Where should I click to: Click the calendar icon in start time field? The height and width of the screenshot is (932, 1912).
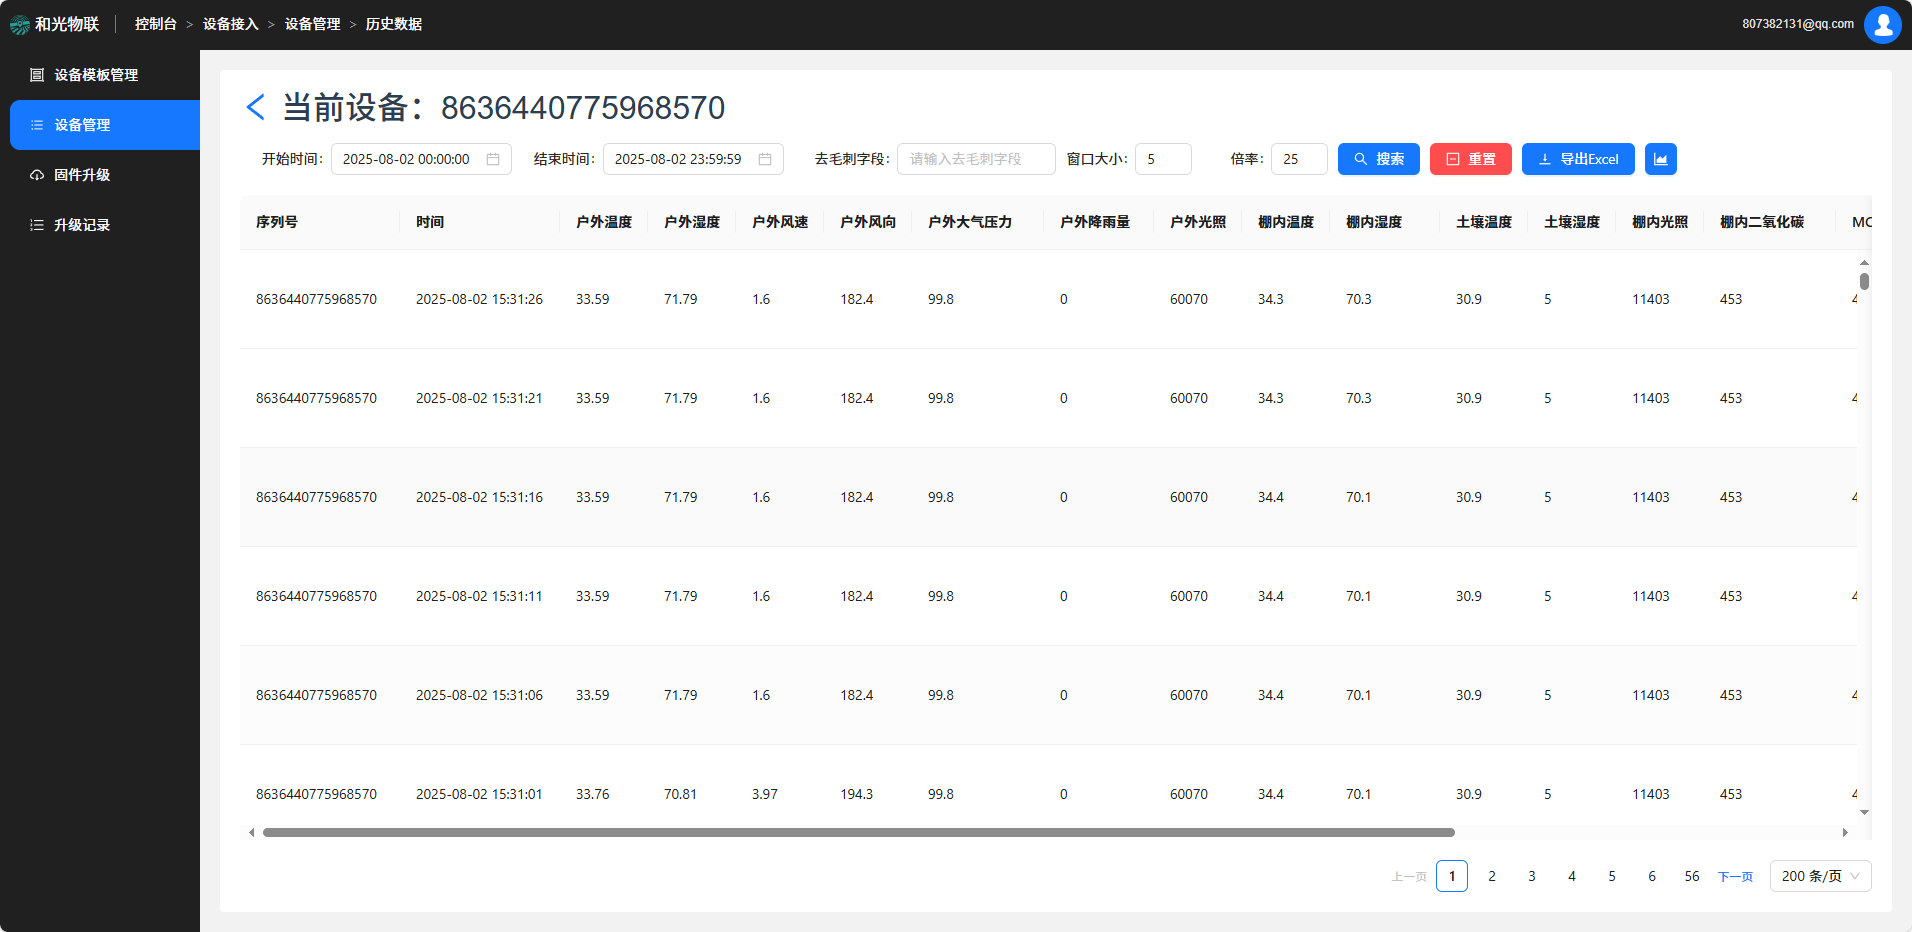tap(493, 159)
